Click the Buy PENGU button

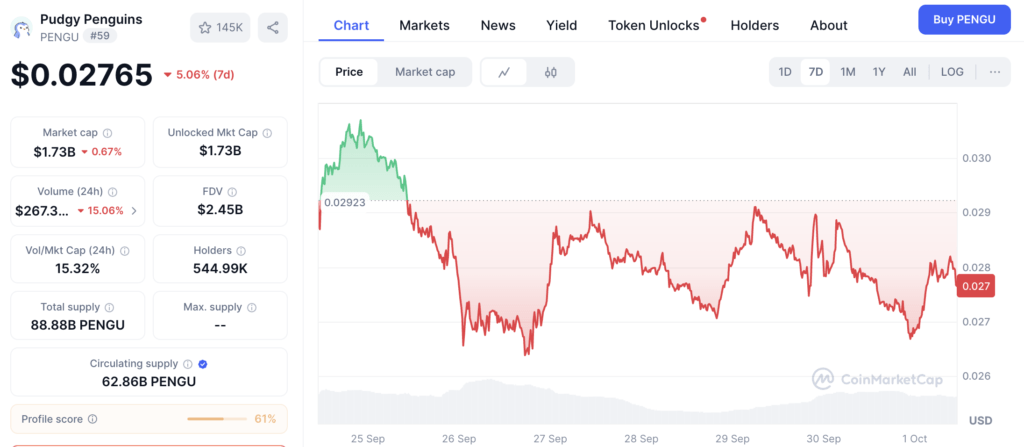pyautogui.click(x=964, y=19)
